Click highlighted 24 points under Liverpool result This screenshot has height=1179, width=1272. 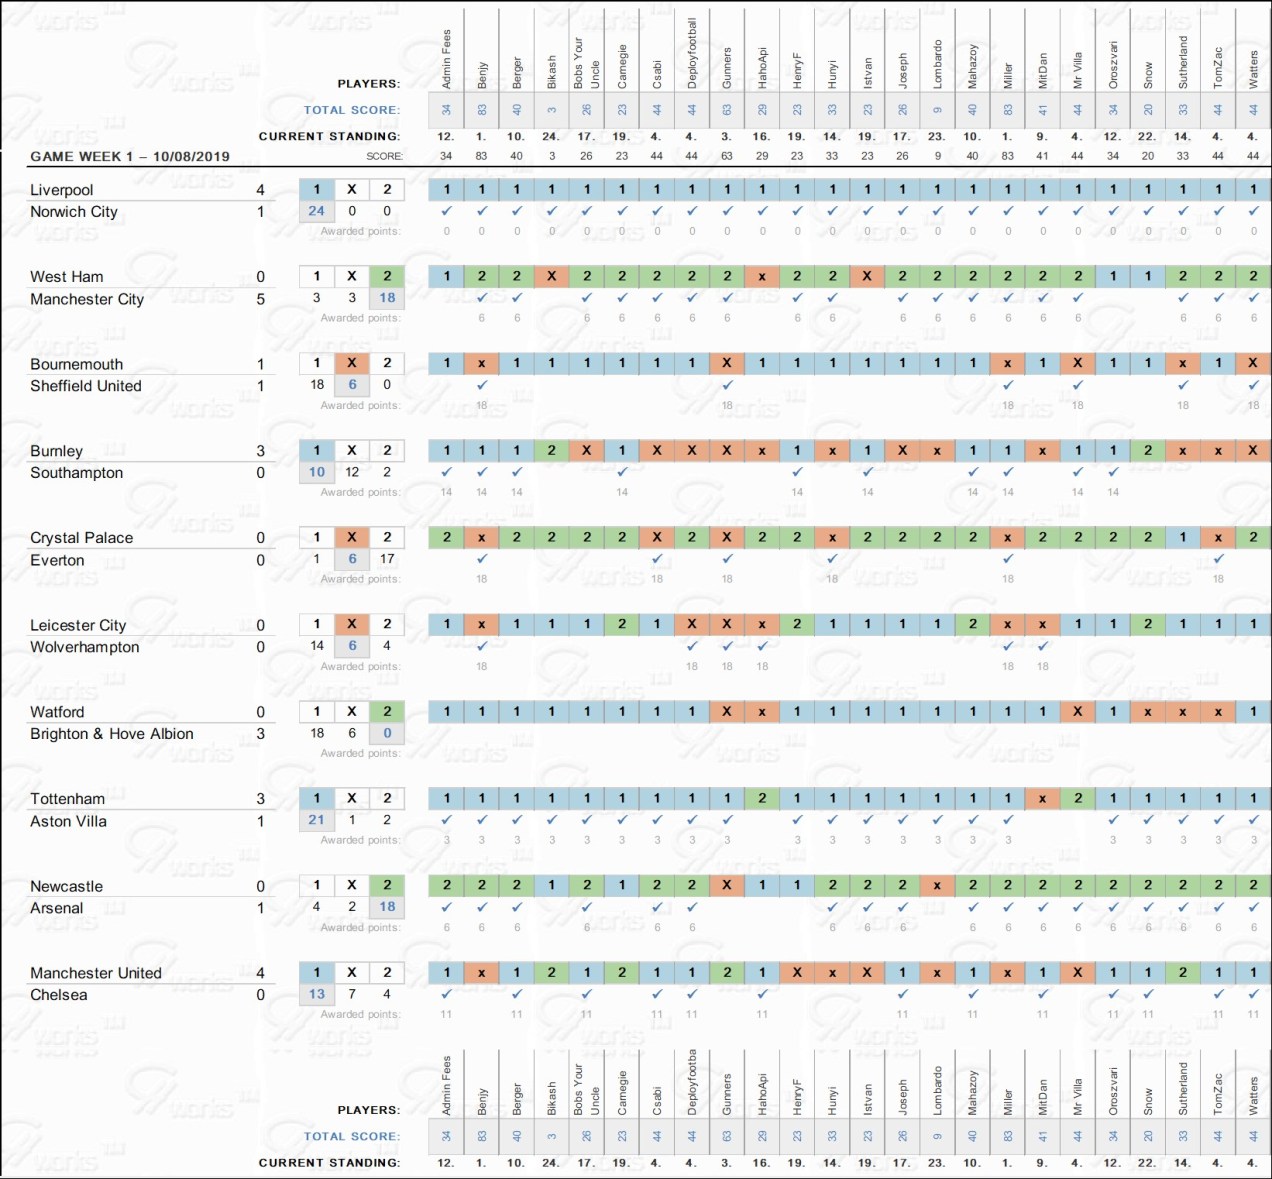(317, 211)
